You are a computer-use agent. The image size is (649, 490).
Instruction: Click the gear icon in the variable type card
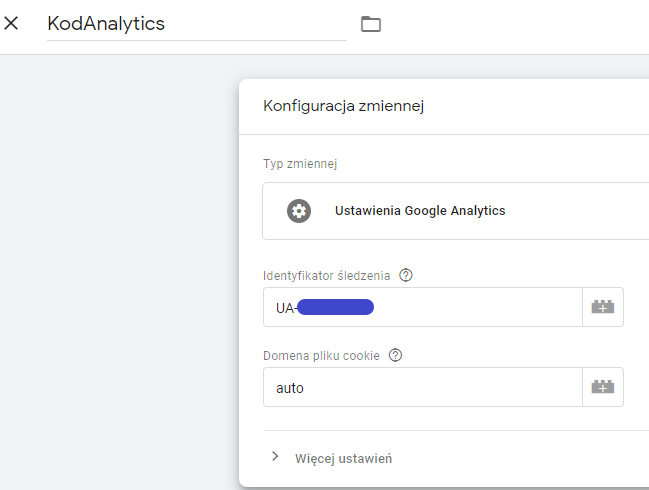tap(298, 211)
